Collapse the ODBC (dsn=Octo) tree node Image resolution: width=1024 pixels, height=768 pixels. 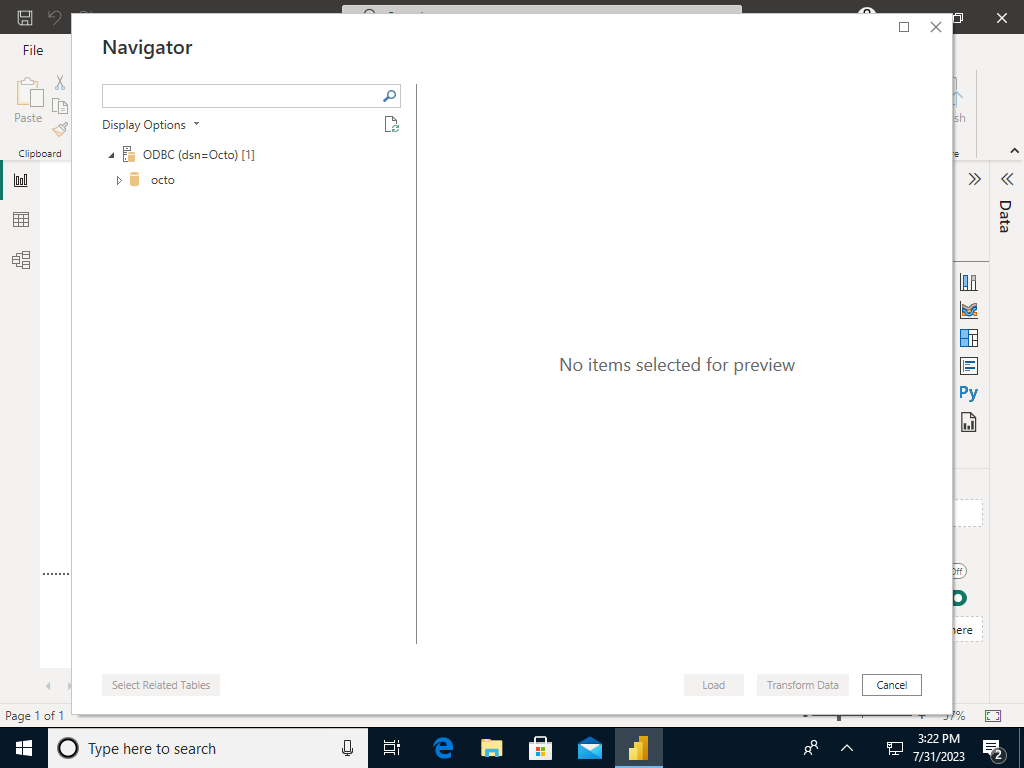111,154
